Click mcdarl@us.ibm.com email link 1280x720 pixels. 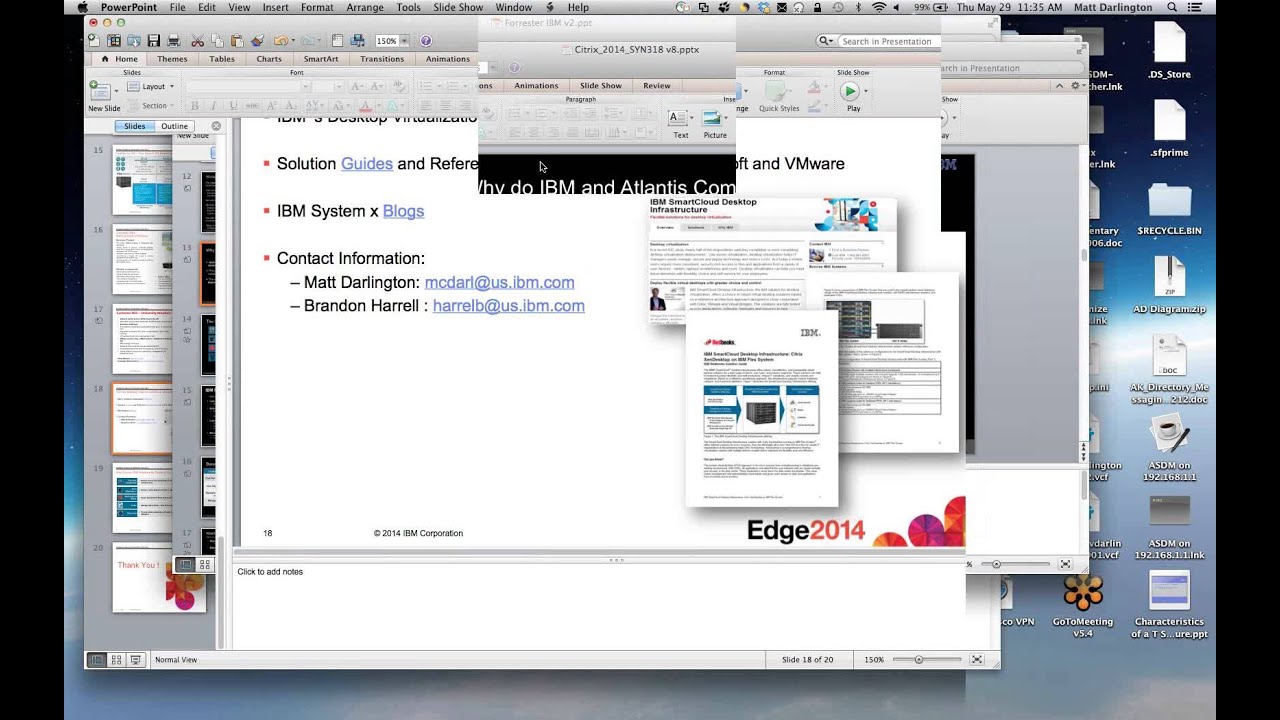[499, 282]
